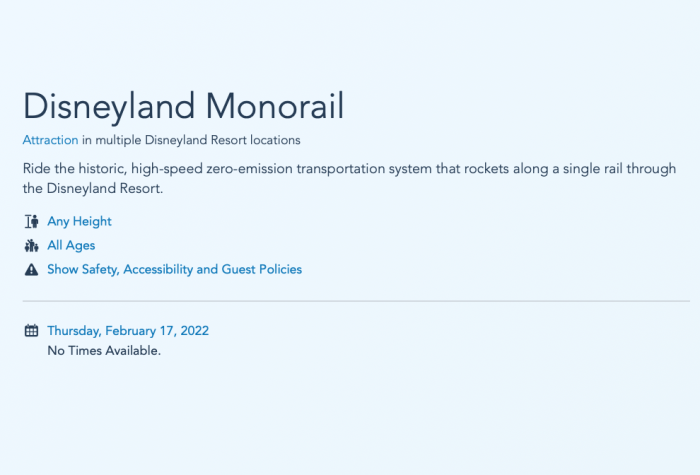Click the description line starting 'Ride the historic'
The image size is (700, 475).
350,169
